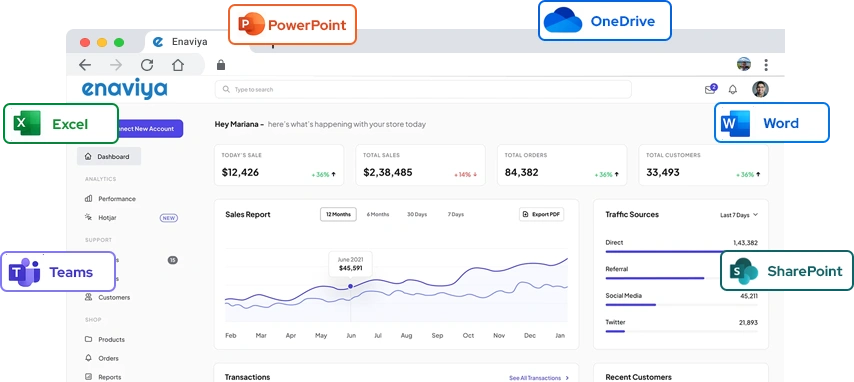Select the 12 Months range option
854x382 pixels.
338,214
